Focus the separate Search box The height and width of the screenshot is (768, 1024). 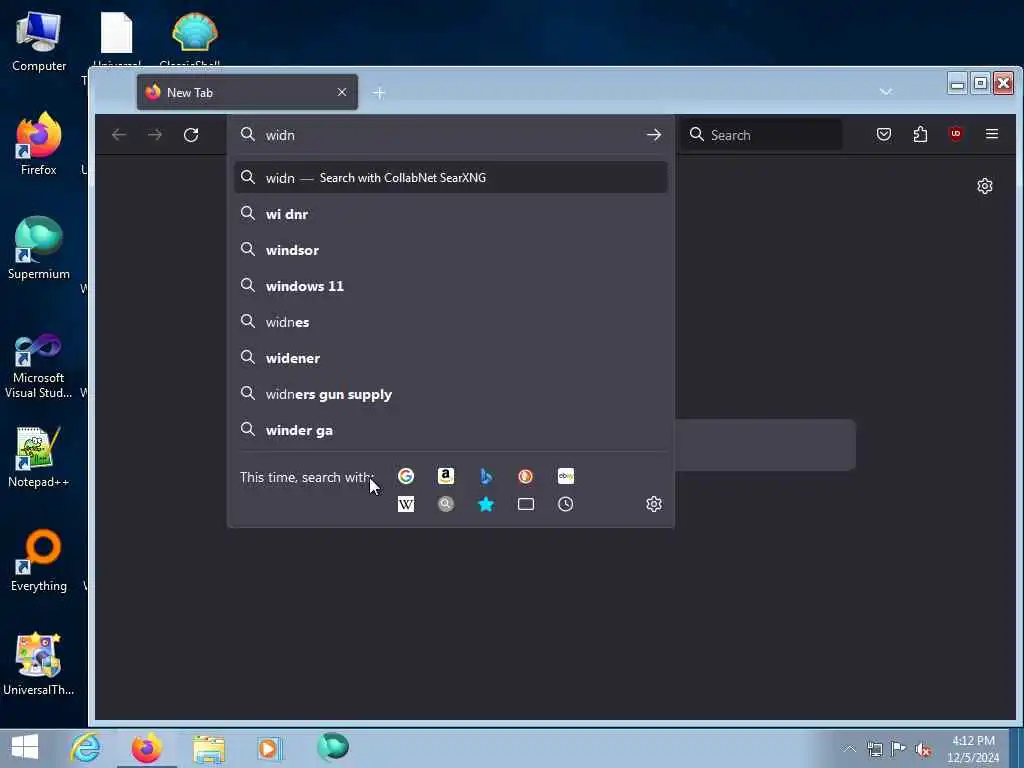(761, 135)
